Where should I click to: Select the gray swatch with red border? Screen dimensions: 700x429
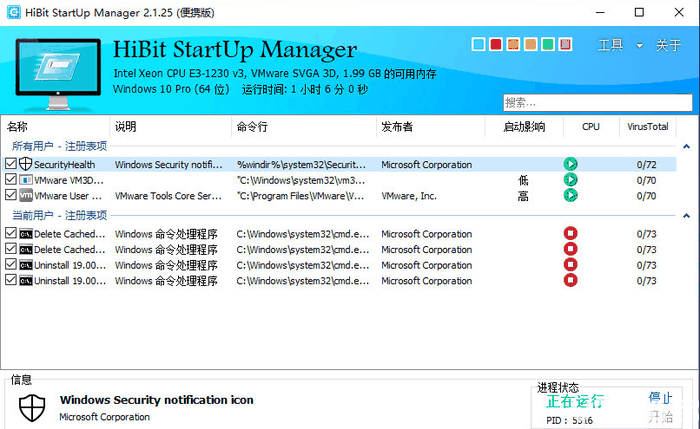pos(565,45)
